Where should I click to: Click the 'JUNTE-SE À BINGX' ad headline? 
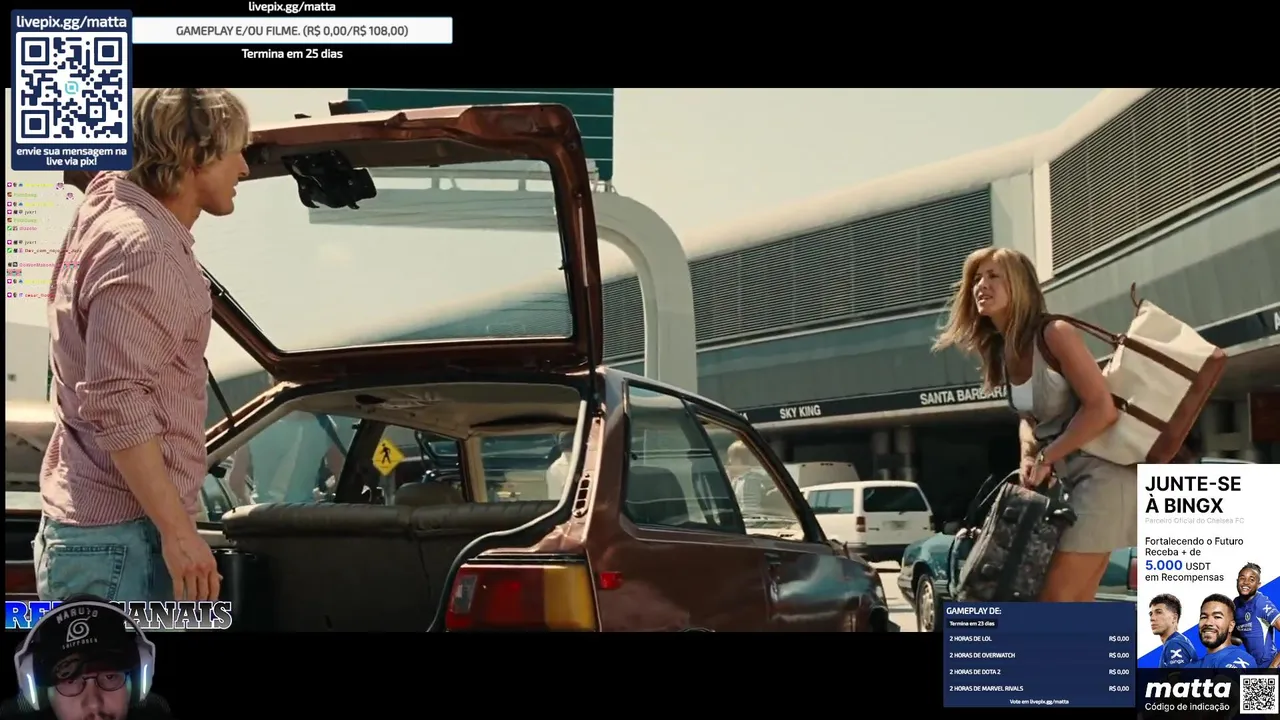[x=1193, y=495]
